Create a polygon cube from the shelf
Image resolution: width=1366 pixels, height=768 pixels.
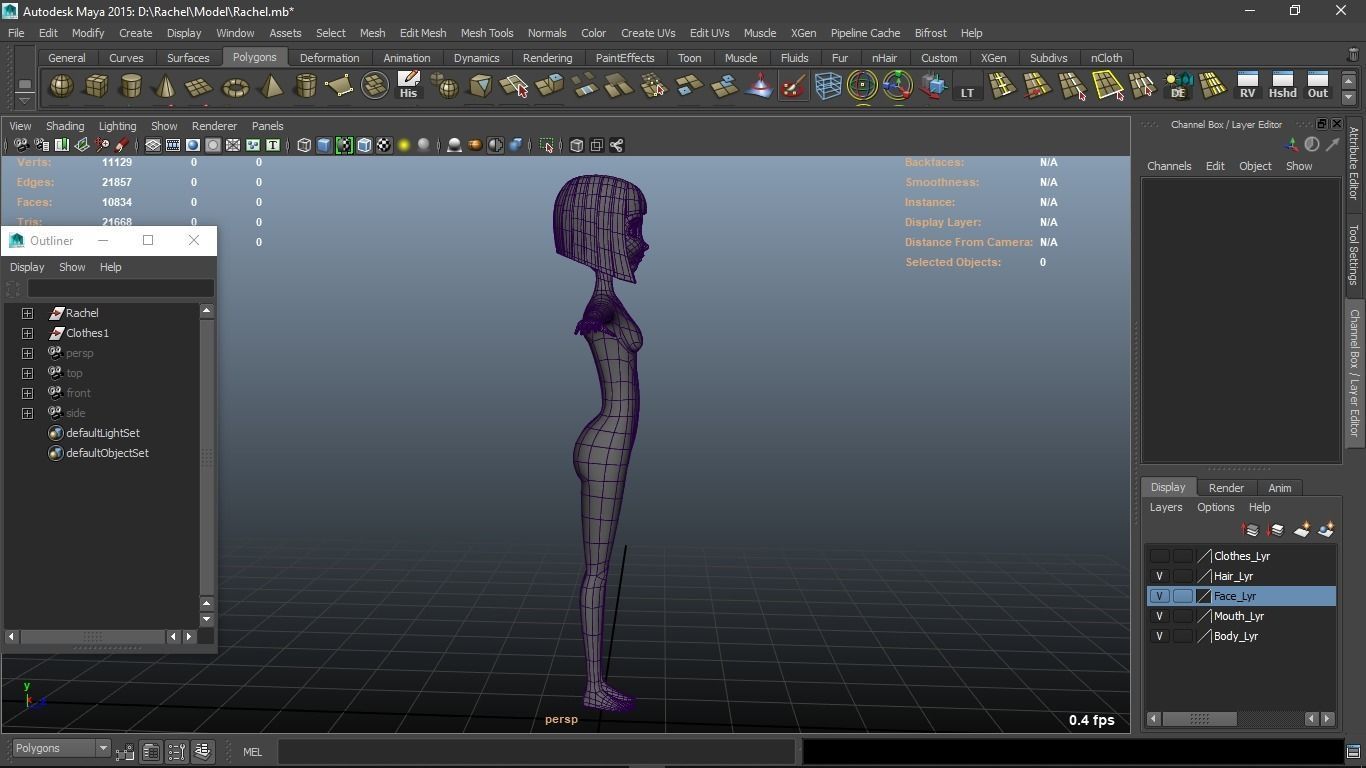[96, 87]
